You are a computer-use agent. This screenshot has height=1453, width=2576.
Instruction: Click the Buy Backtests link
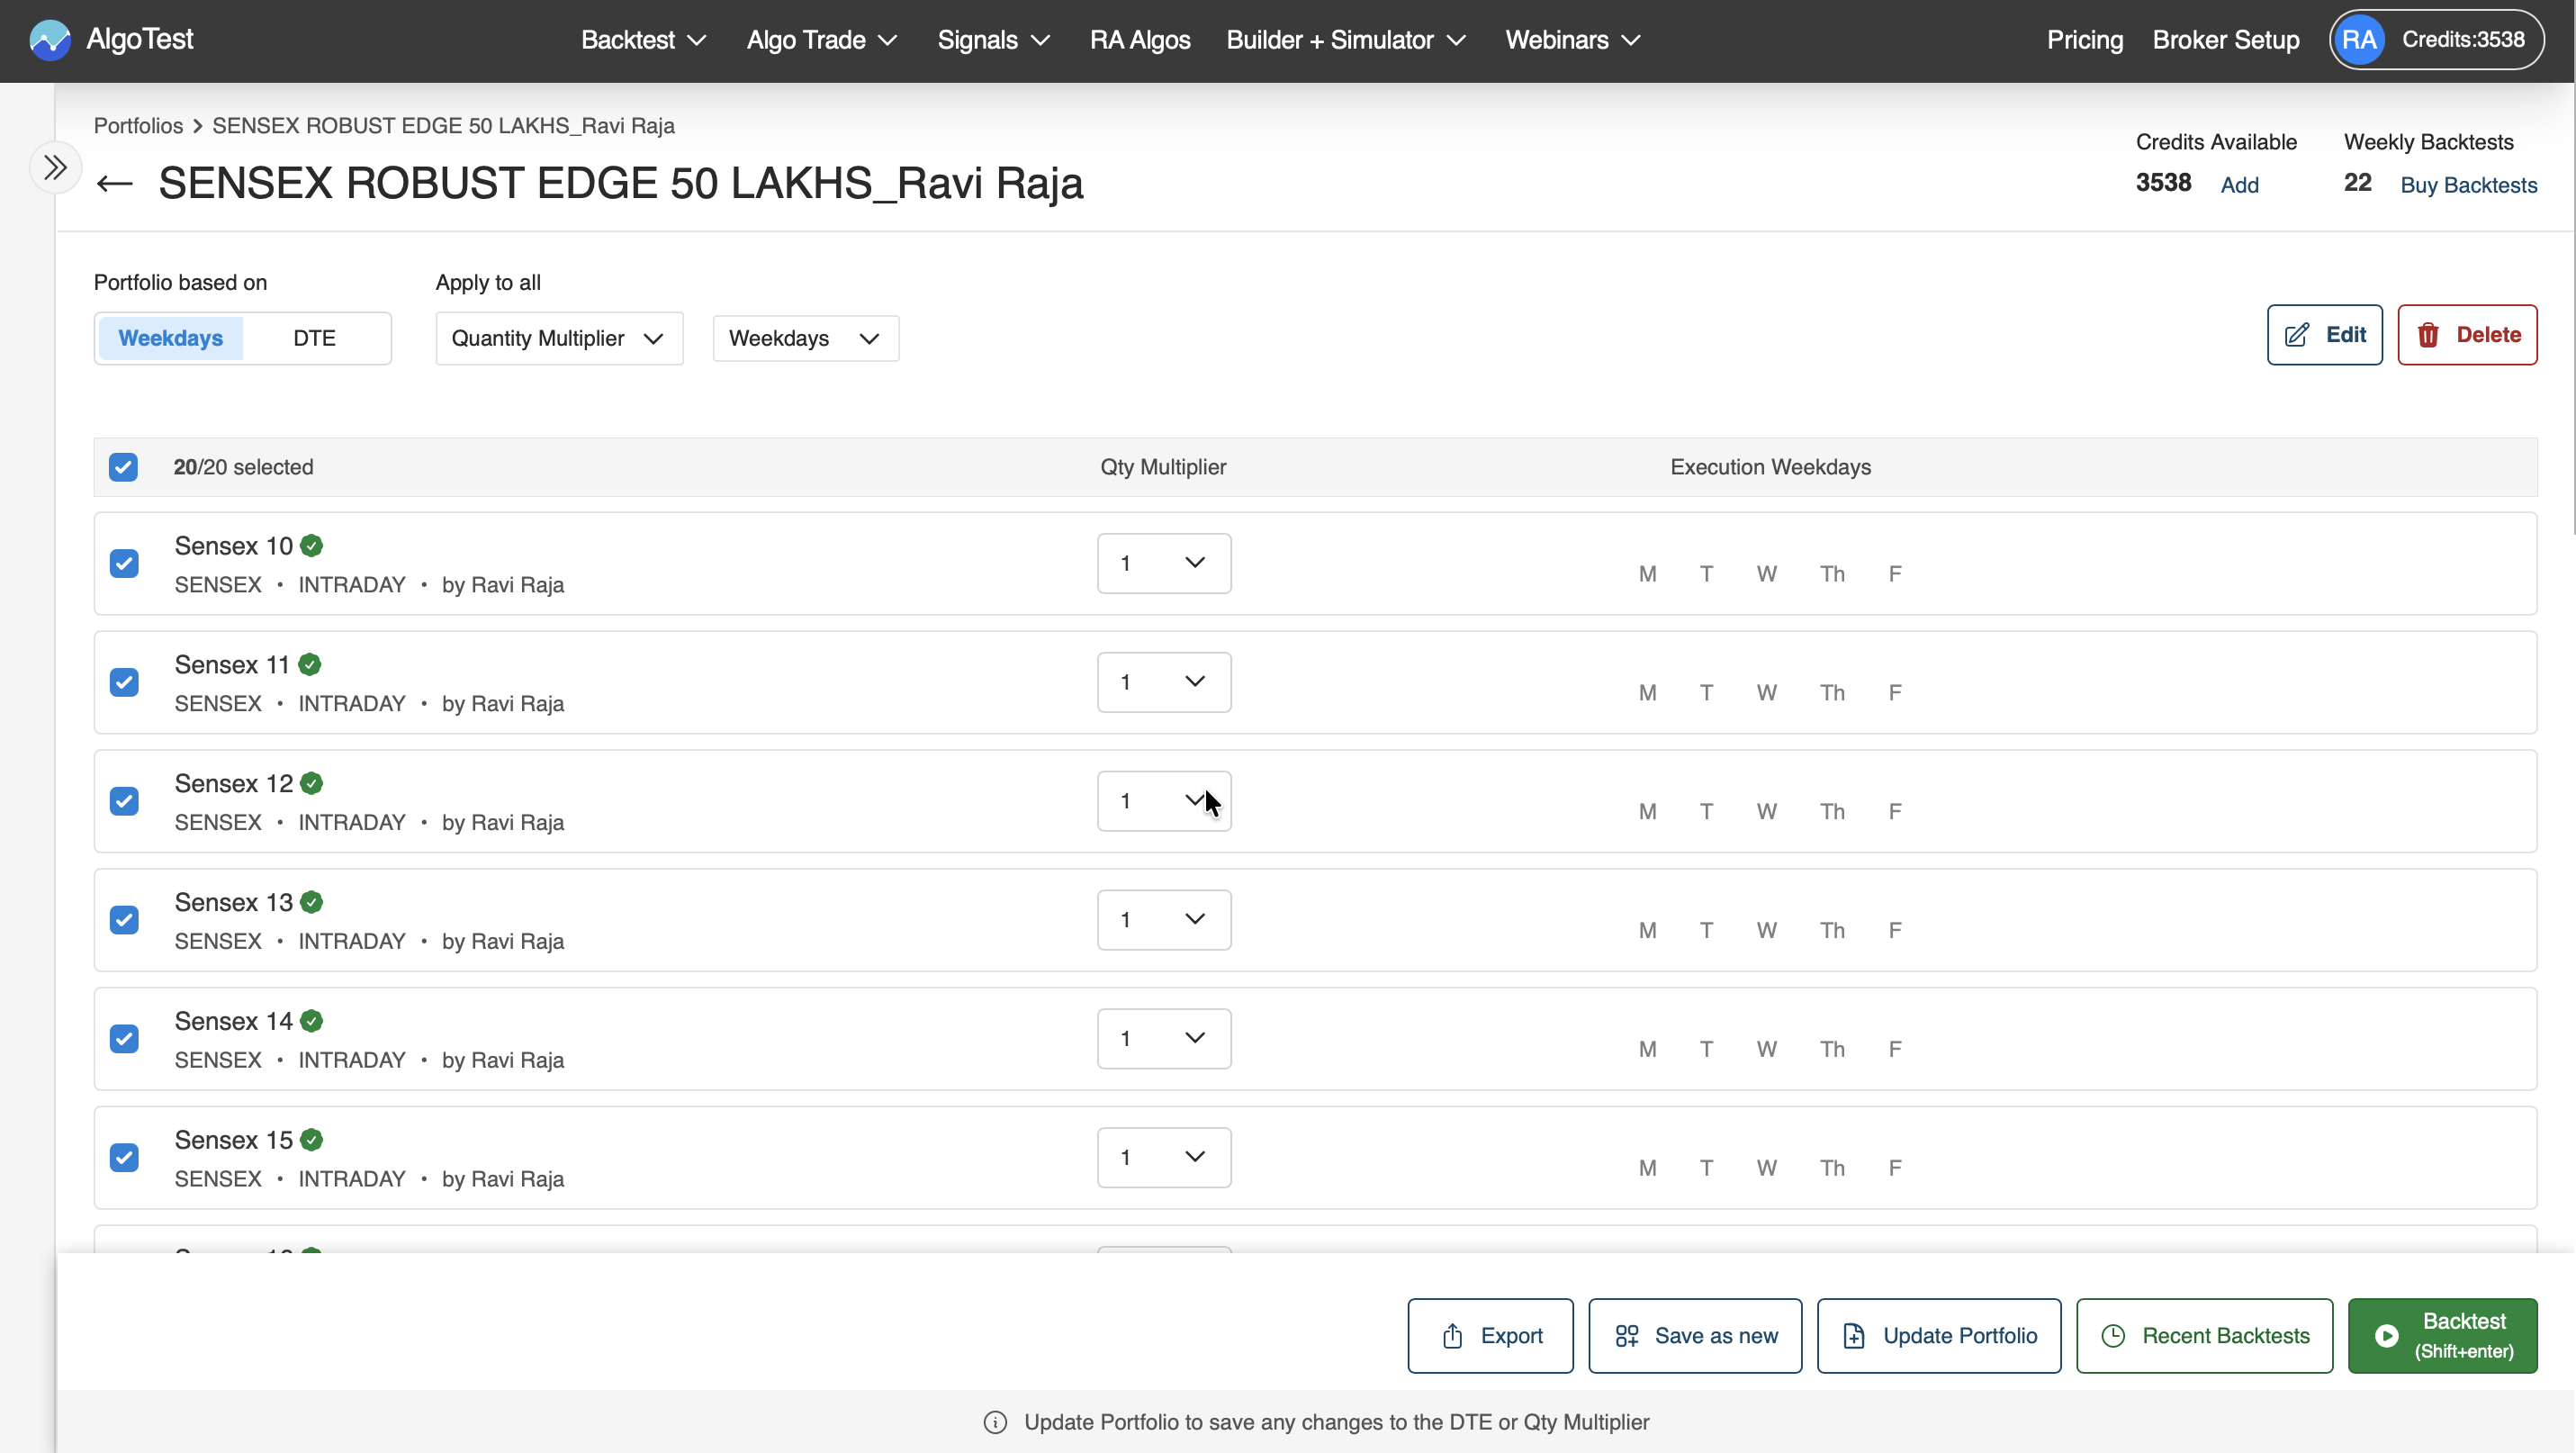(x=2468, y=185)
